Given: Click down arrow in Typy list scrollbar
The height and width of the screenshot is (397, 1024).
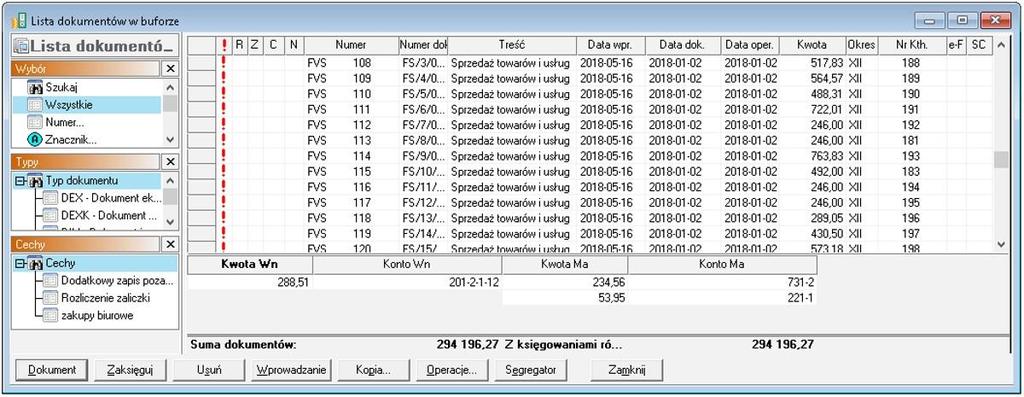Looking at the screenshot, I should tap(170, 222).
